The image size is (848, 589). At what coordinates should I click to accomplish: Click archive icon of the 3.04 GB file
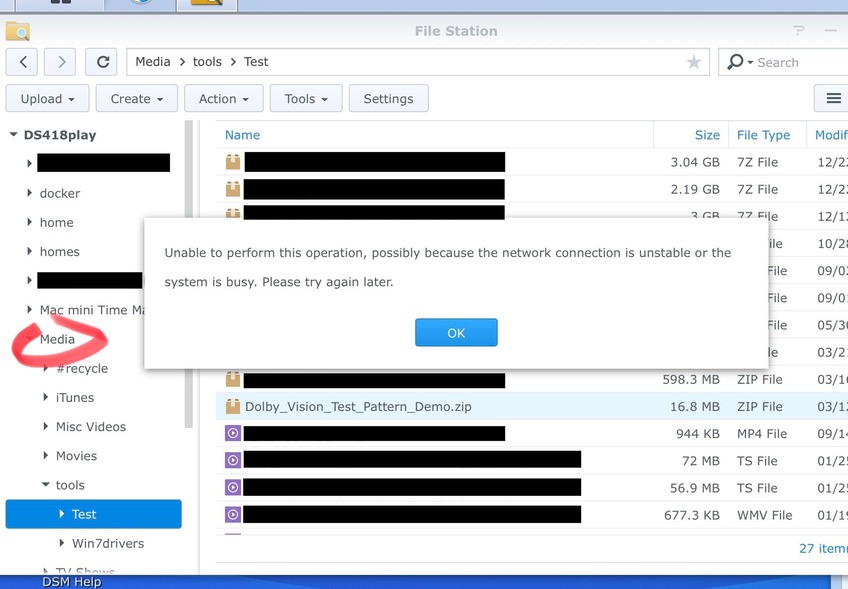point(233,162)
